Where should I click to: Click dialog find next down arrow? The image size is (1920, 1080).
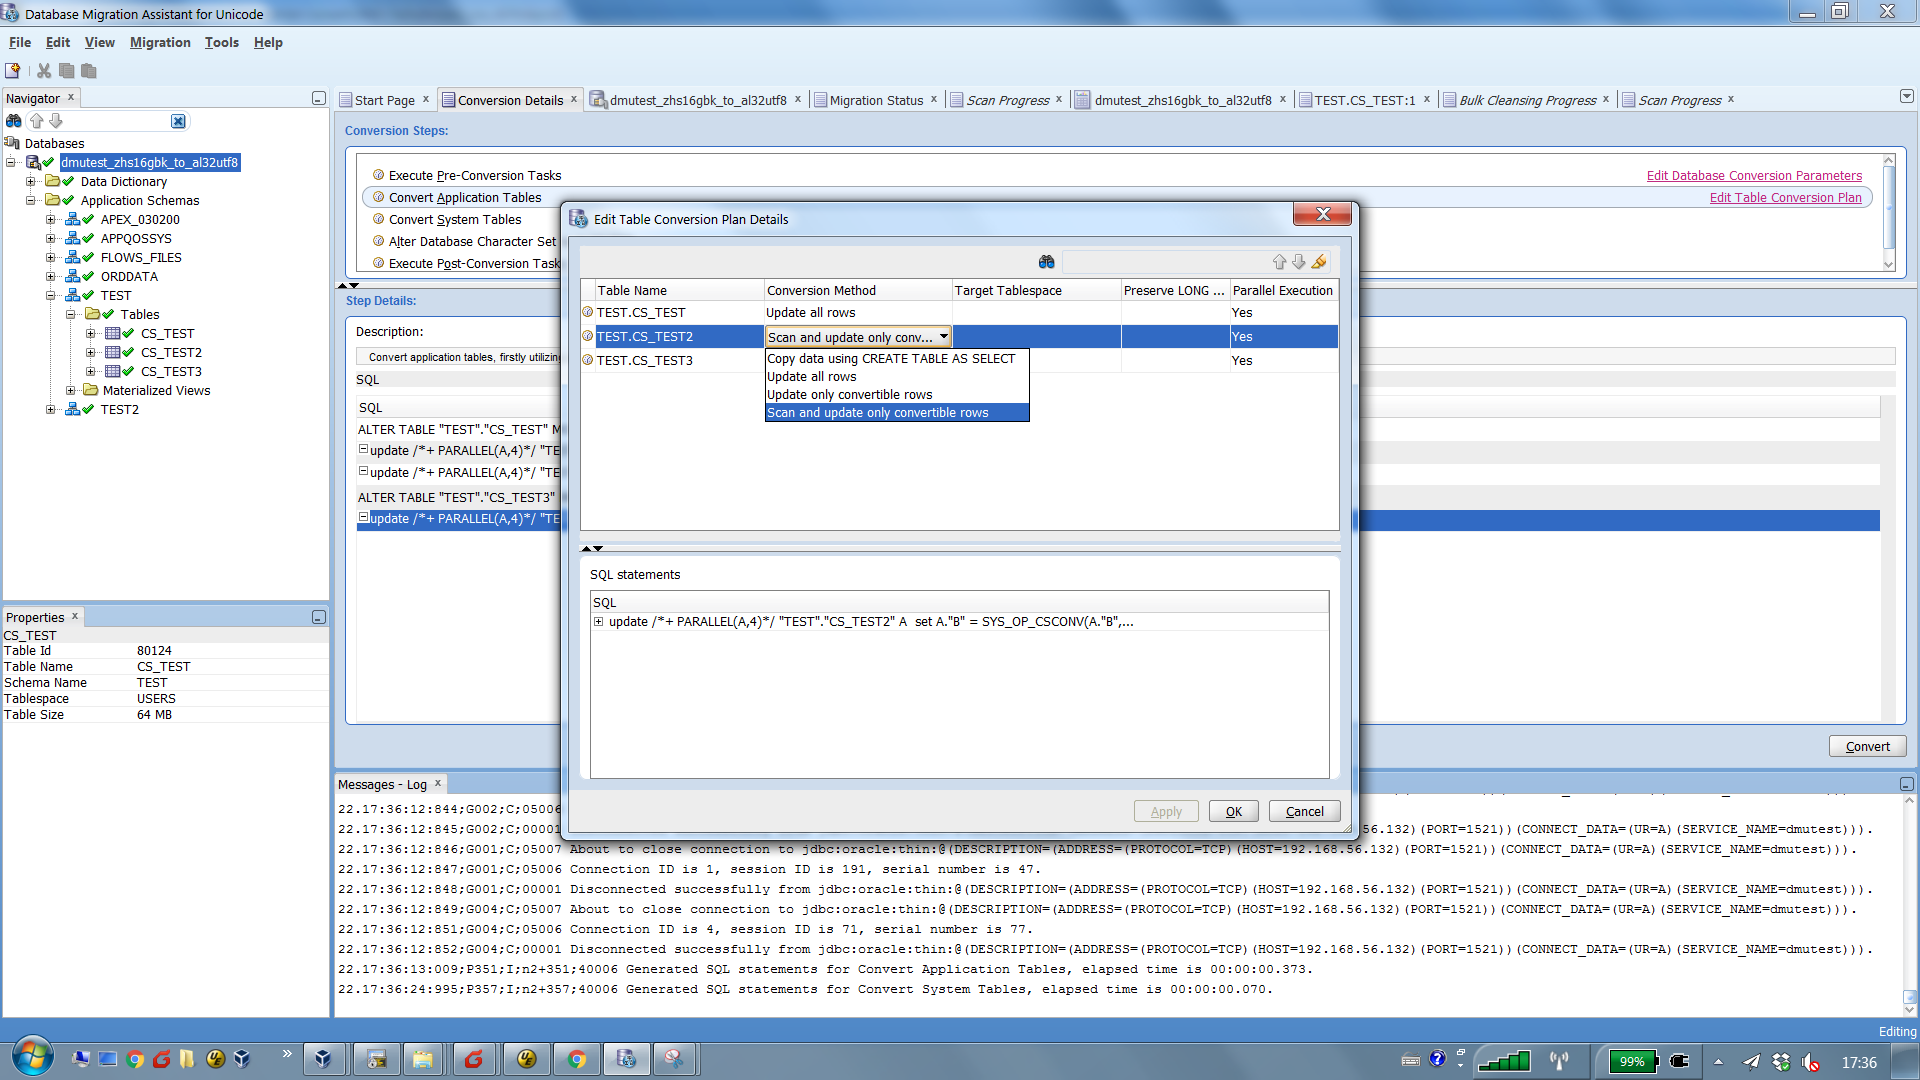coord(1298,262)
